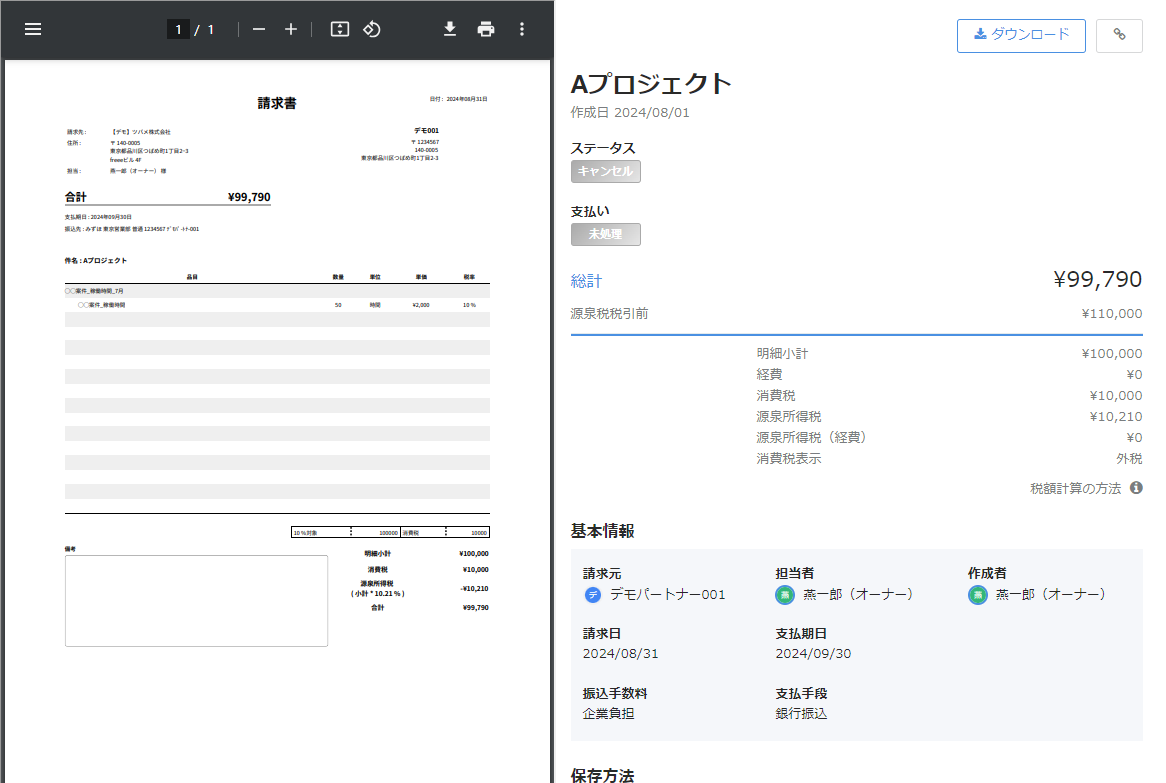Open the PDF viewer more-actions menu
Screen dimensions: 1166x783
522,29
